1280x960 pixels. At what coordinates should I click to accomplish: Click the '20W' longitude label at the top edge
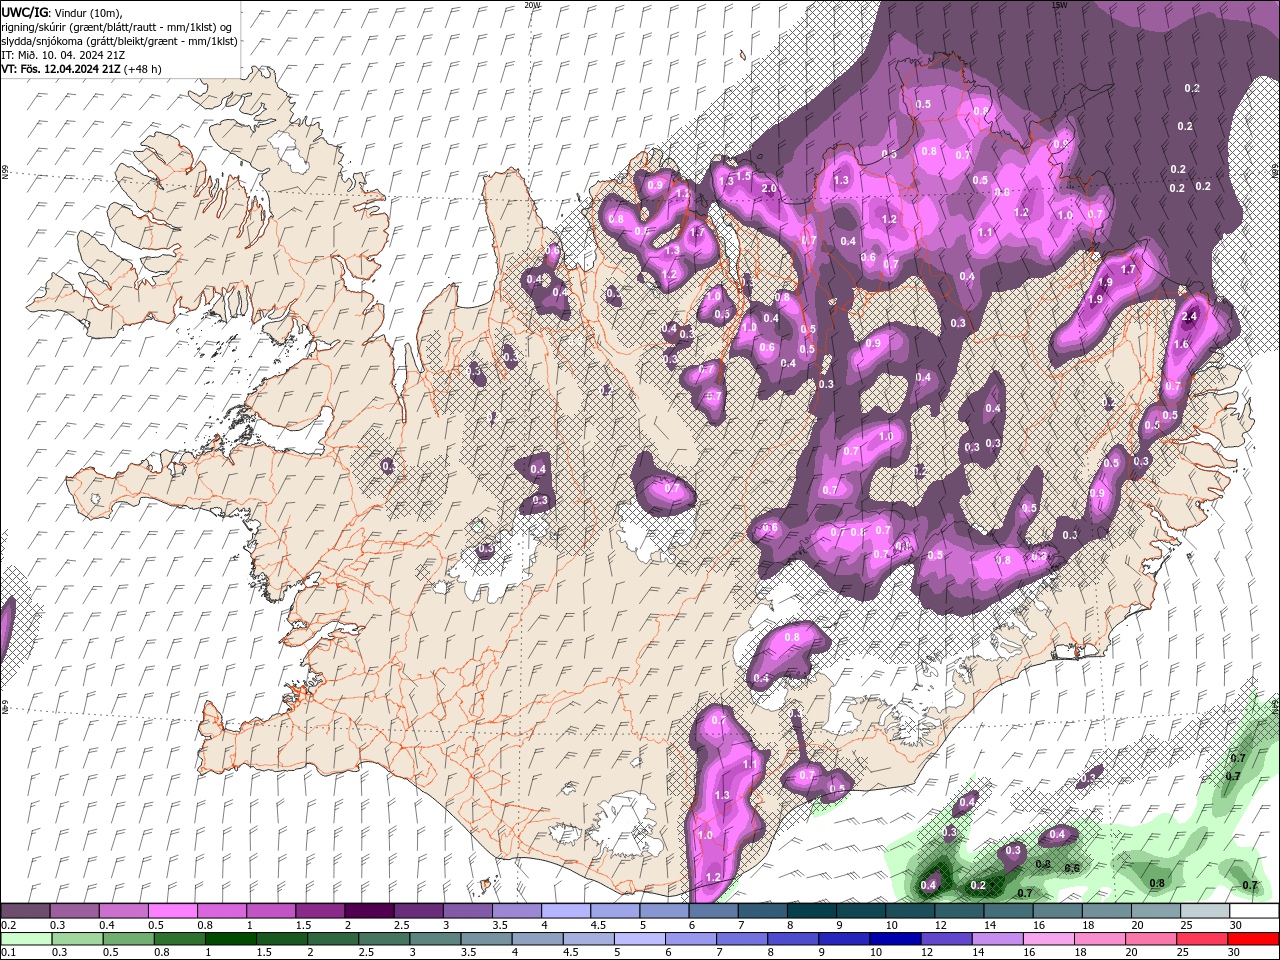tap(532, 5)
